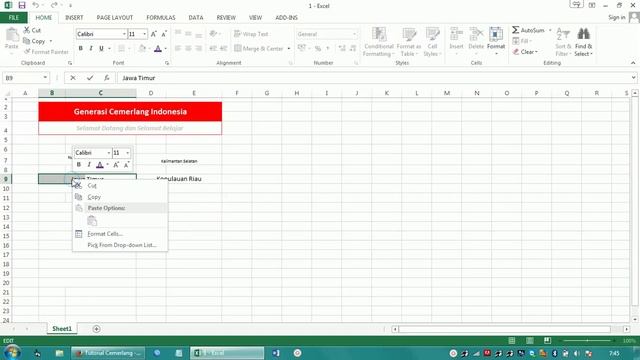The width and height of the screenshot is (640, 360).
Task: Open the FILE tab
Action: [x=13, y=18]
